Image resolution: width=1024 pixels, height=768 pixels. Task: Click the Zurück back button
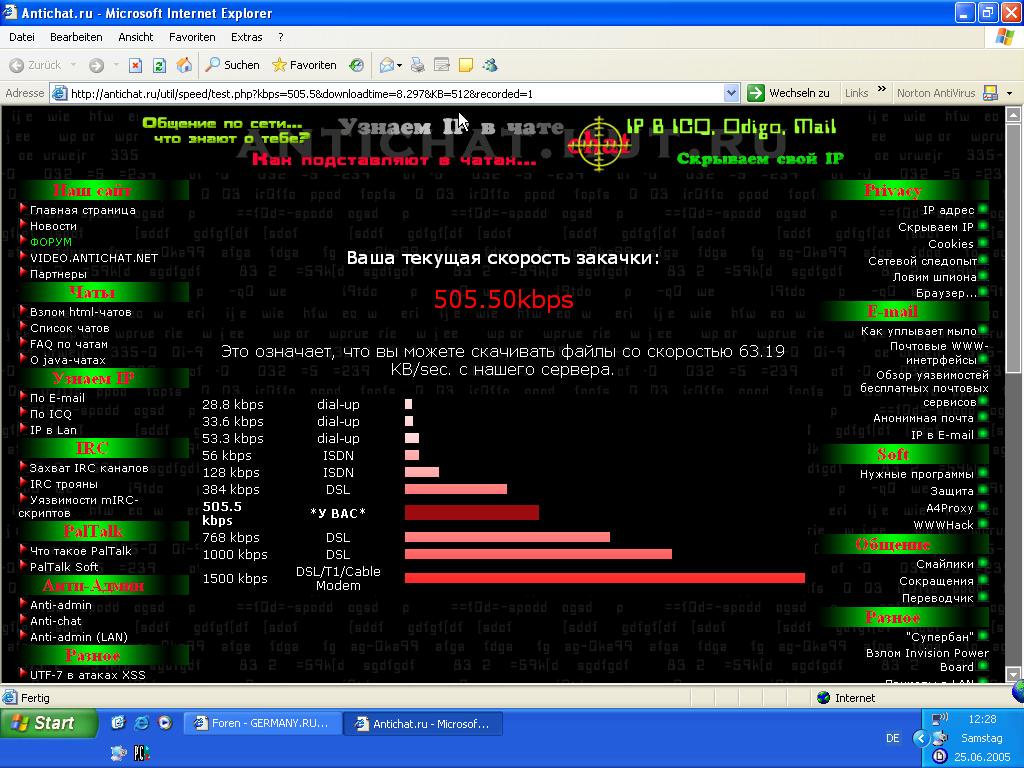[35, 65]
